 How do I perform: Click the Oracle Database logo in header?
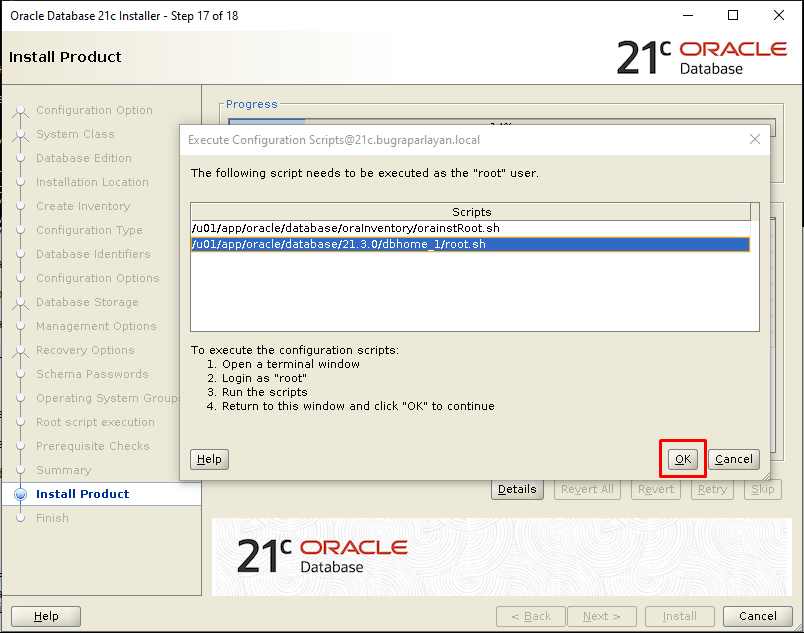pos(701,57)
